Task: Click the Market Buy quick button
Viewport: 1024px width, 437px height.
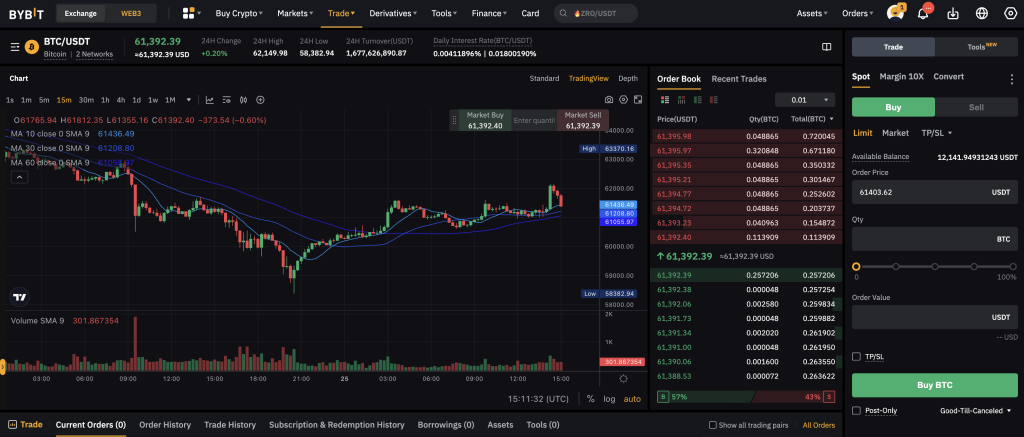Action: (485, 120)
